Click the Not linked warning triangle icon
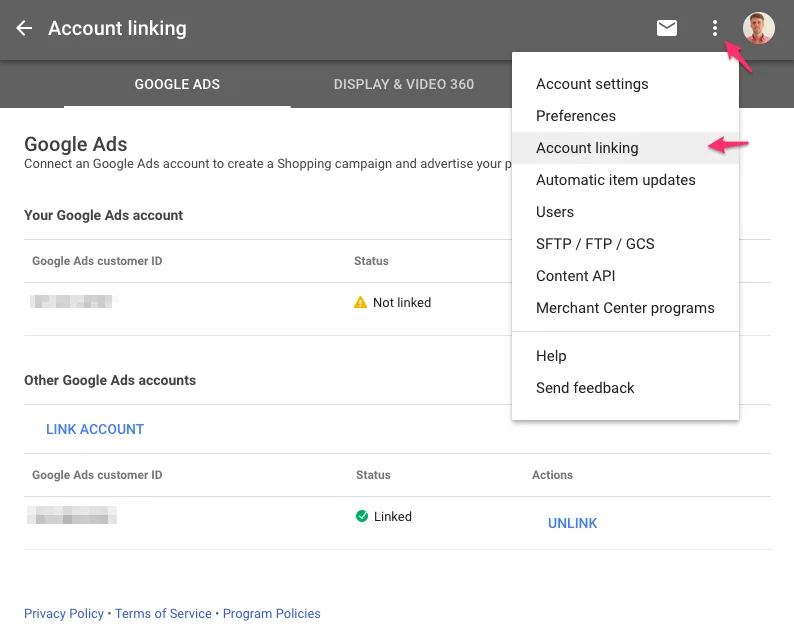Image resolution: width=794 pixels, height=632 pixels. point(360,302)
